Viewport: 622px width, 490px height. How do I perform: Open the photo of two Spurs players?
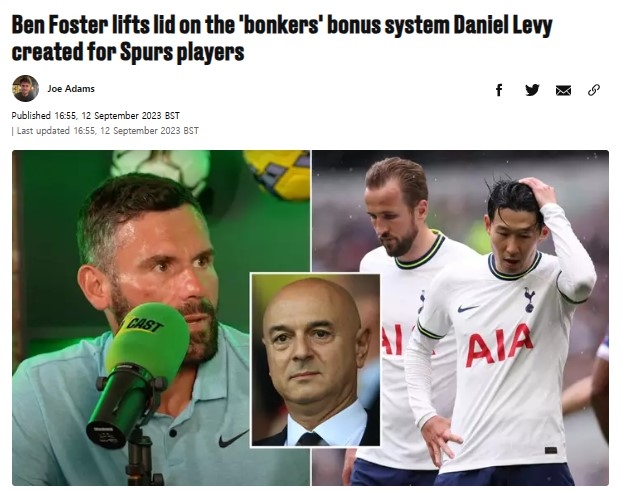point(460,317)
